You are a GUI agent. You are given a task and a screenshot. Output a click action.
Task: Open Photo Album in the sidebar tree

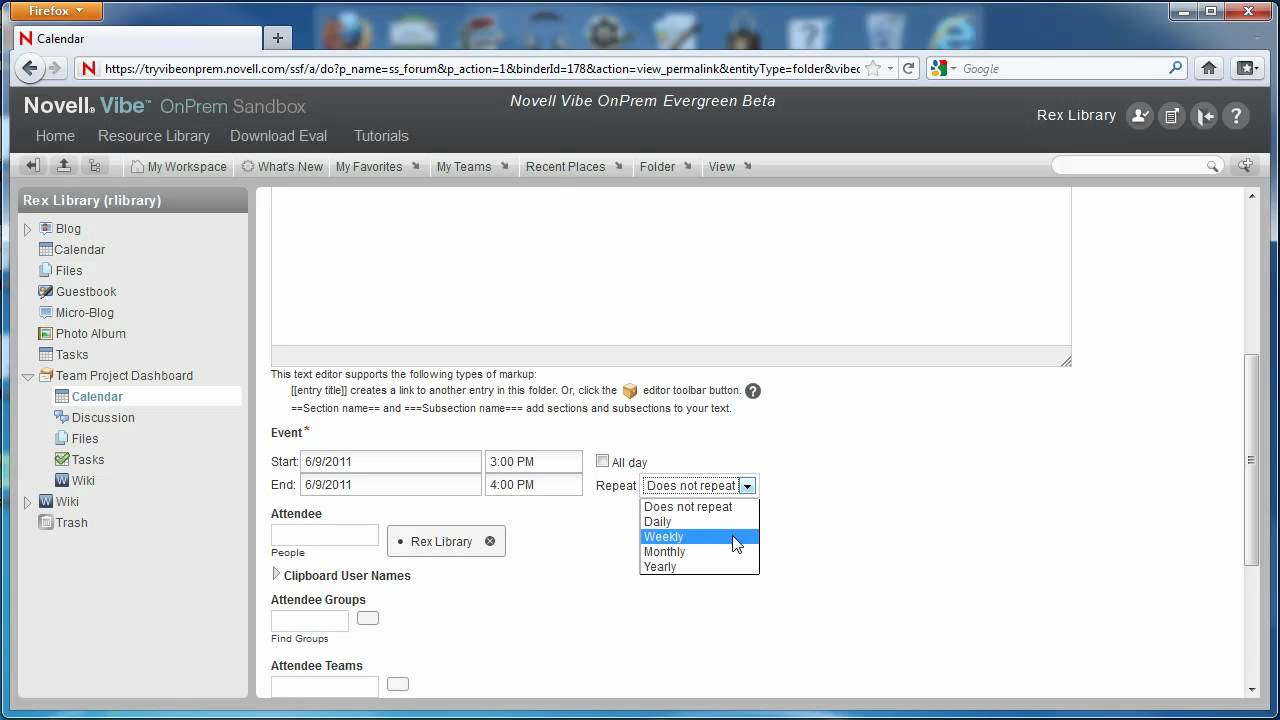coord(91,334)
